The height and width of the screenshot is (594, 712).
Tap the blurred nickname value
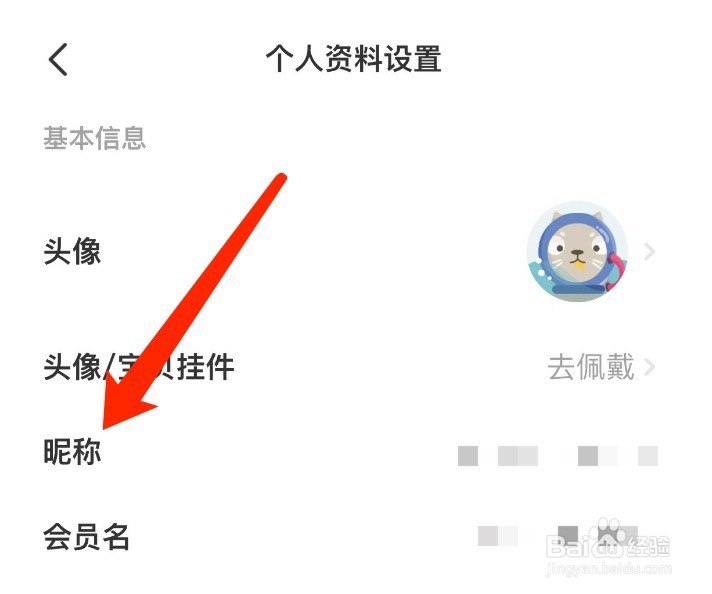point(558,455)
